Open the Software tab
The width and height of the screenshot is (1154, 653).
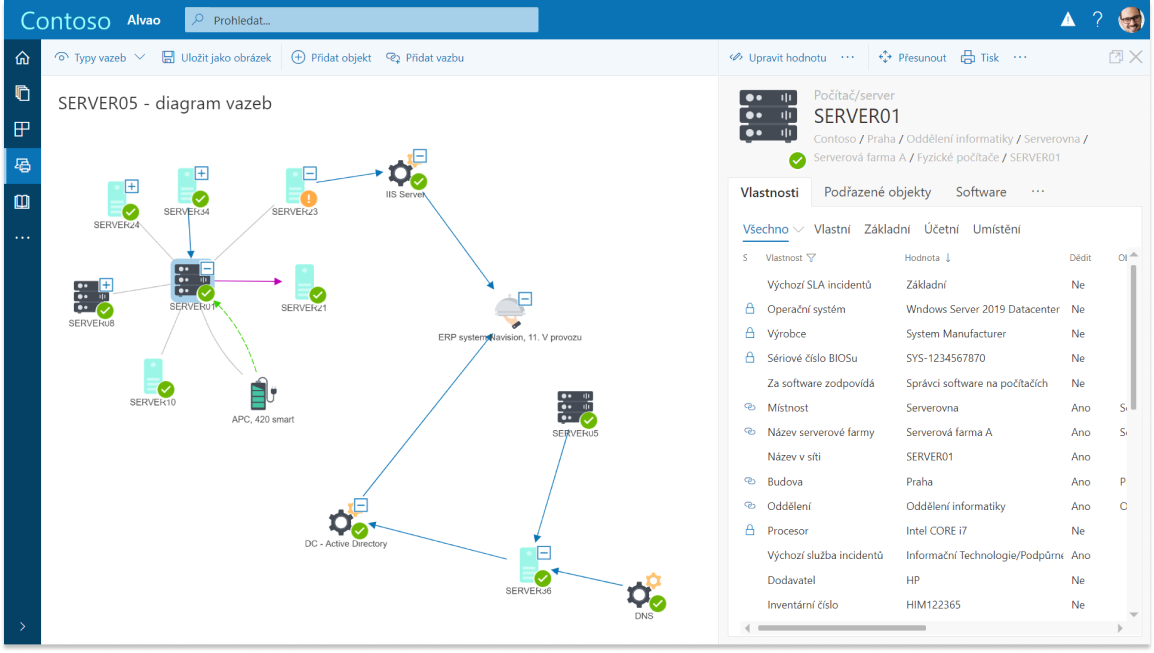point(980,192)
